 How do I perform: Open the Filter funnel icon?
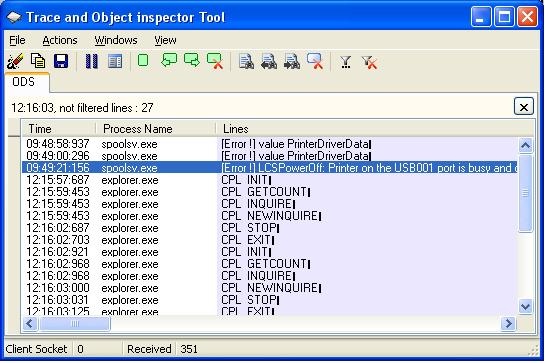346,62
